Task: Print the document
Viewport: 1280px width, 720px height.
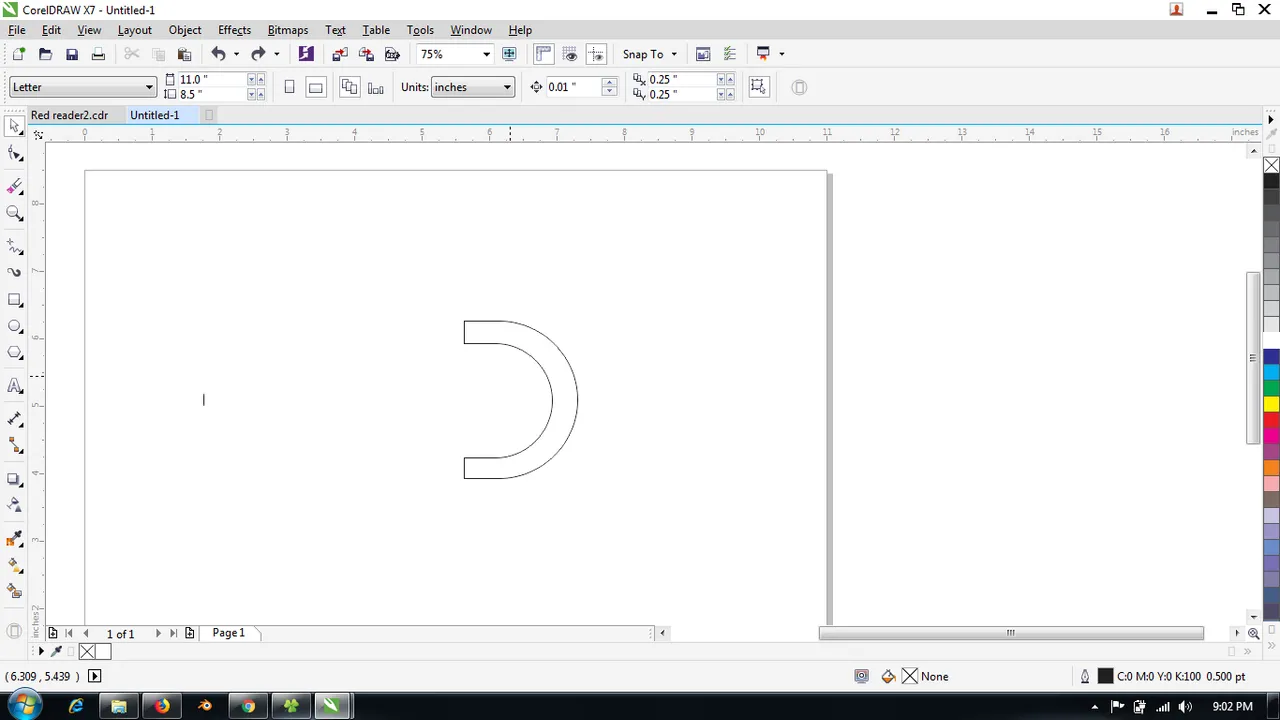Action: click(98, 54)
